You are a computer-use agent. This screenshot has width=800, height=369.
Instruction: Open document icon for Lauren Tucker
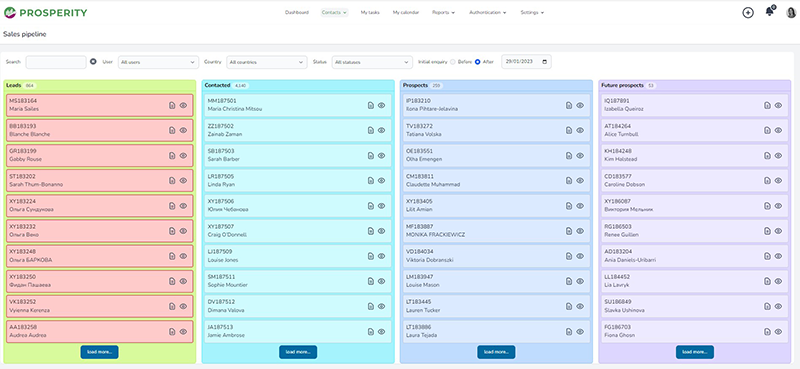coord(569,306)
